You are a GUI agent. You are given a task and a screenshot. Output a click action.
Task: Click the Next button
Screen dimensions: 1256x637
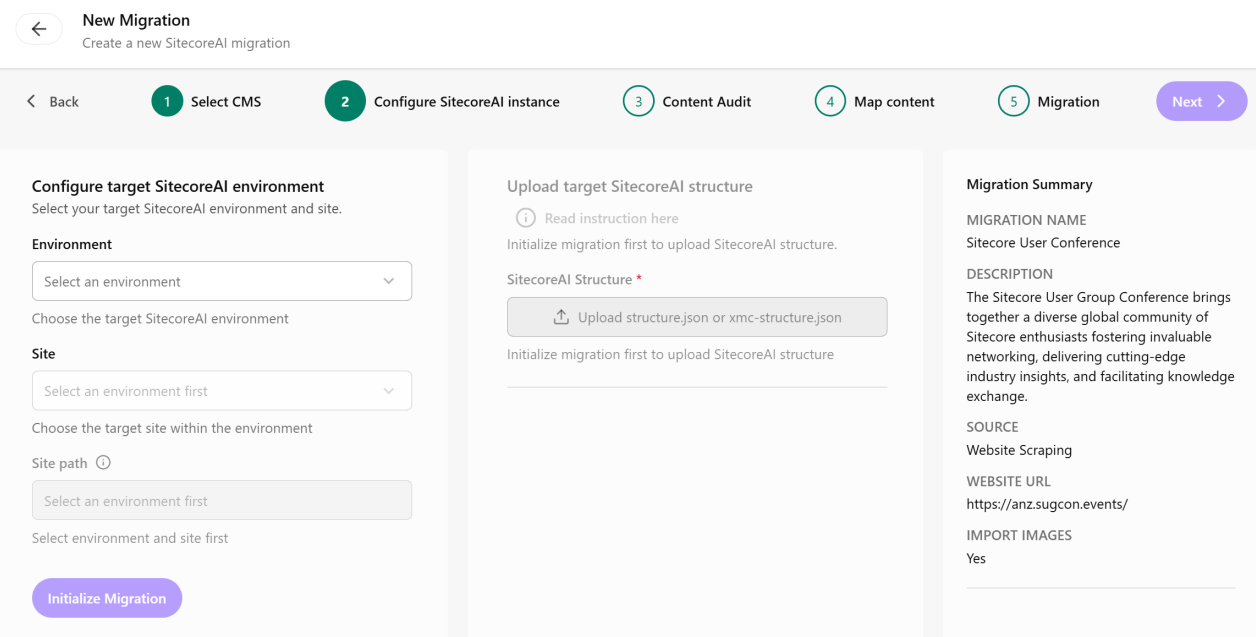1202,101
